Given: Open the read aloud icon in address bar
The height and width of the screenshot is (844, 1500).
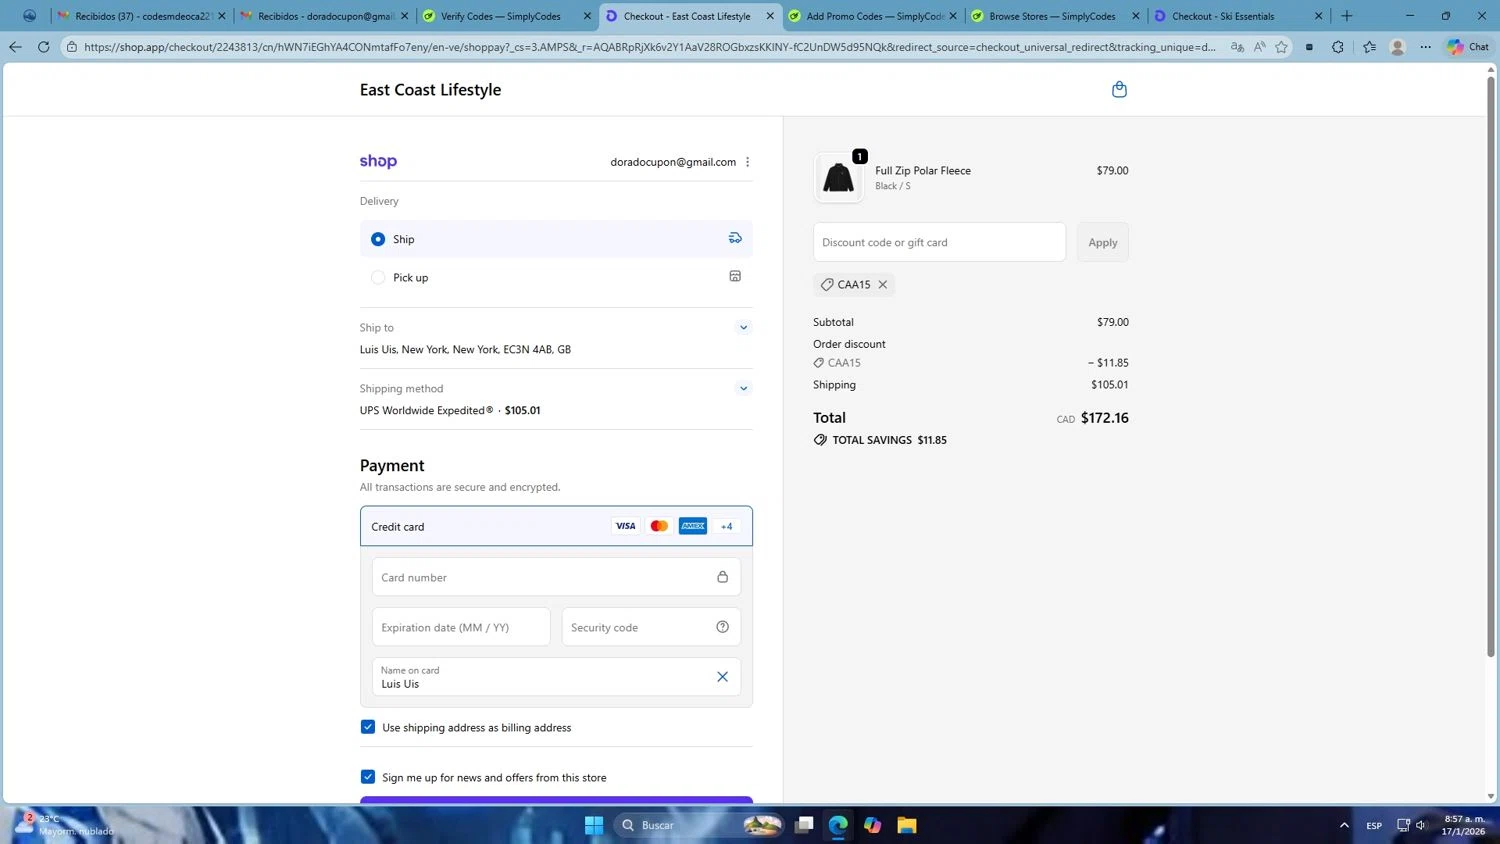Looking at the screenshot, I should pyautogui.click(x=1259, y=47).
